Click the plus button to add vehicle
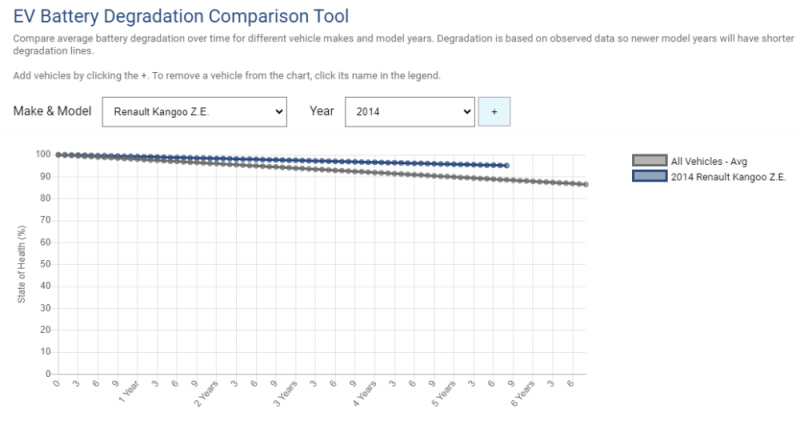This screenshot has width=800, height=425. click(x=494, y=112)
